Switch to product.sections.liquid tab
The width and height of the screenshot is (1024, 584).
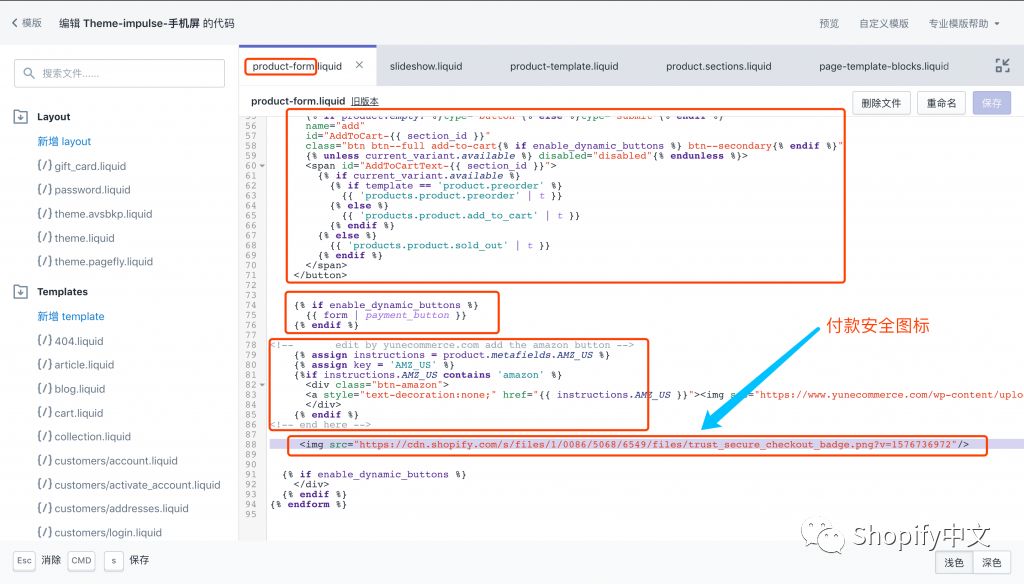click(x=718, y=66)
